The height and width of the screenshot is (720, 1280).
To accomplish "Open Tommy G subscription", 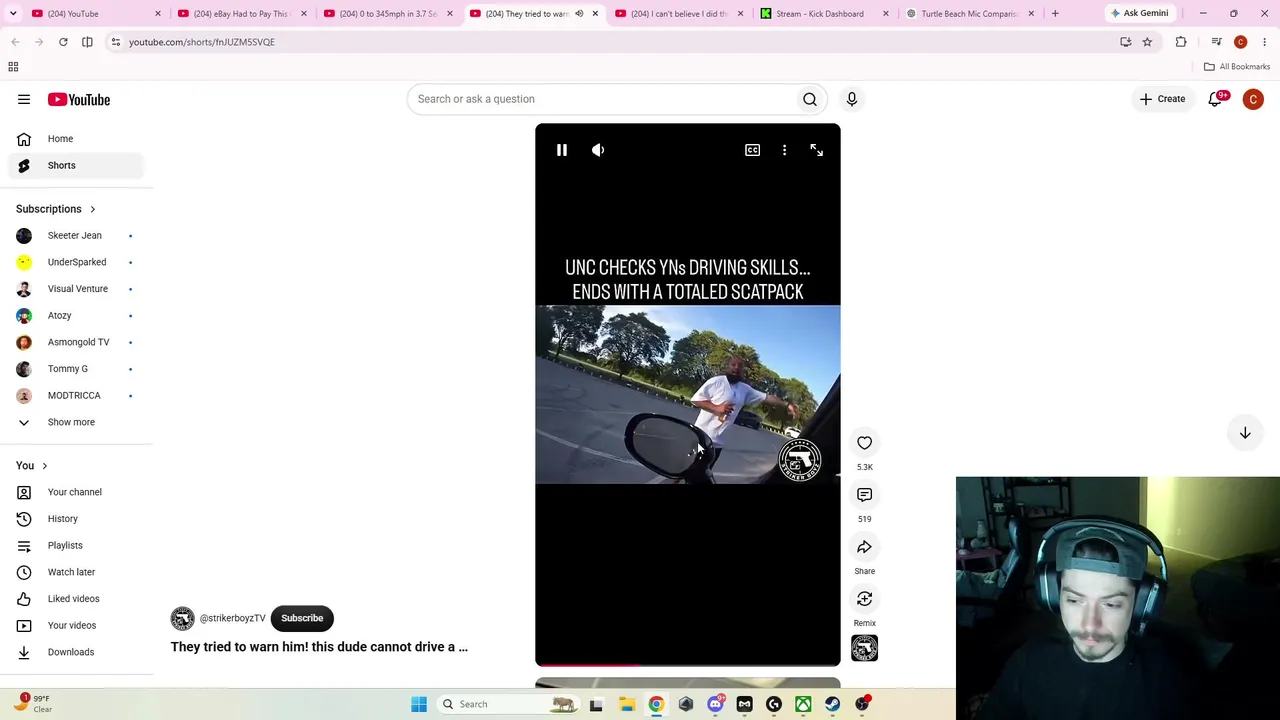I will pyautogui.click(x=76, y=369).
